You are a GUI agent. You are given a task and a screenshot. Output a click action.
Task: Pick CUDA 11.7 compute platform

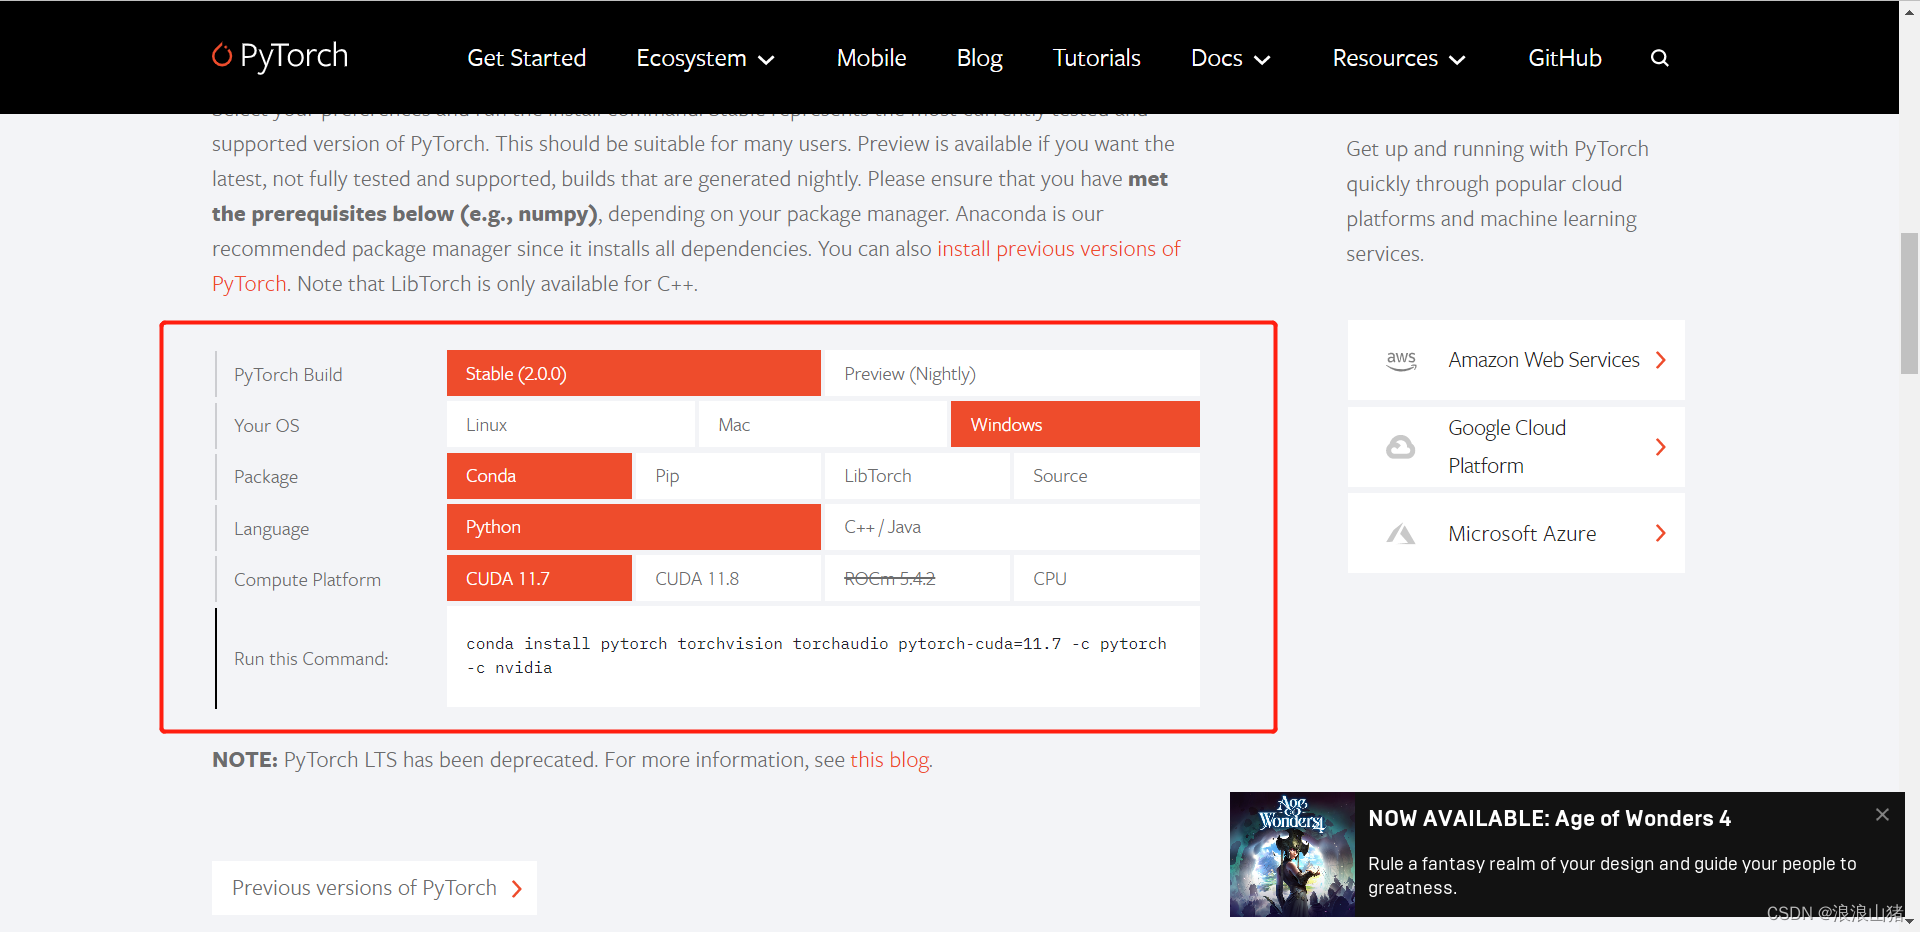pyautogui.click(x=539, y=578)
